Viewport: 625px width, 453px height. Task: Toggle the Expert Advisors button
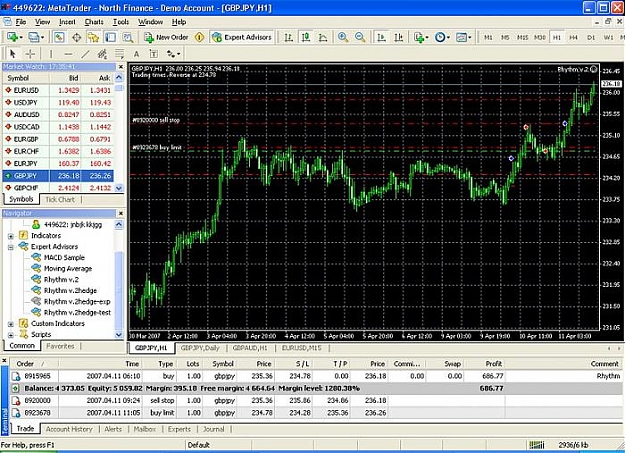pos(242,37)
